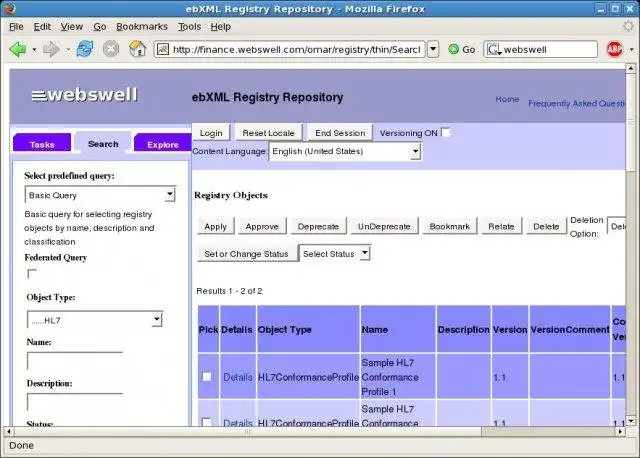
Task: Click the Bookmark button
Action: coord(449,227)
